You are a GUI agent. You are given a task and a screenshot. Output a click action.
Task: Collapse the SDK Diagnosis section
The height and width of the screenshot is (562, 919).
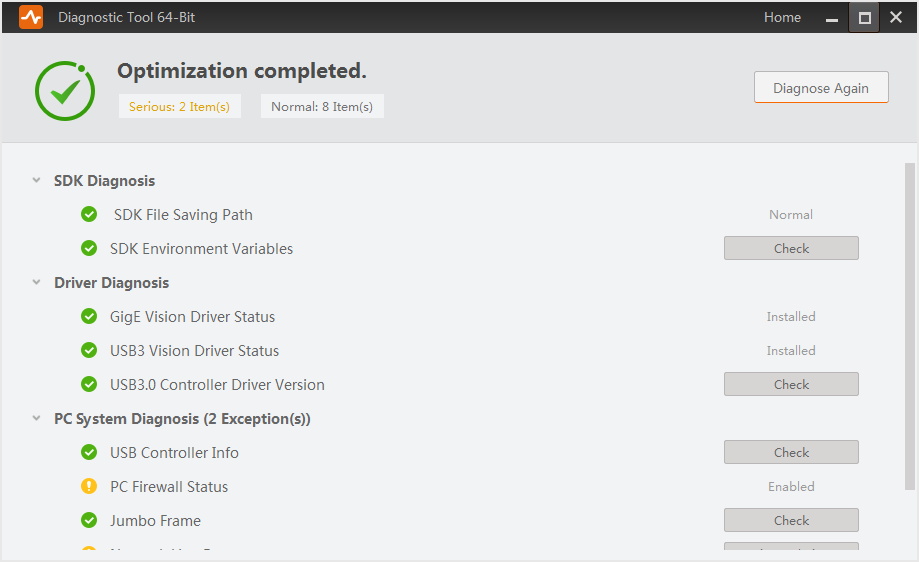coord(37,181)
